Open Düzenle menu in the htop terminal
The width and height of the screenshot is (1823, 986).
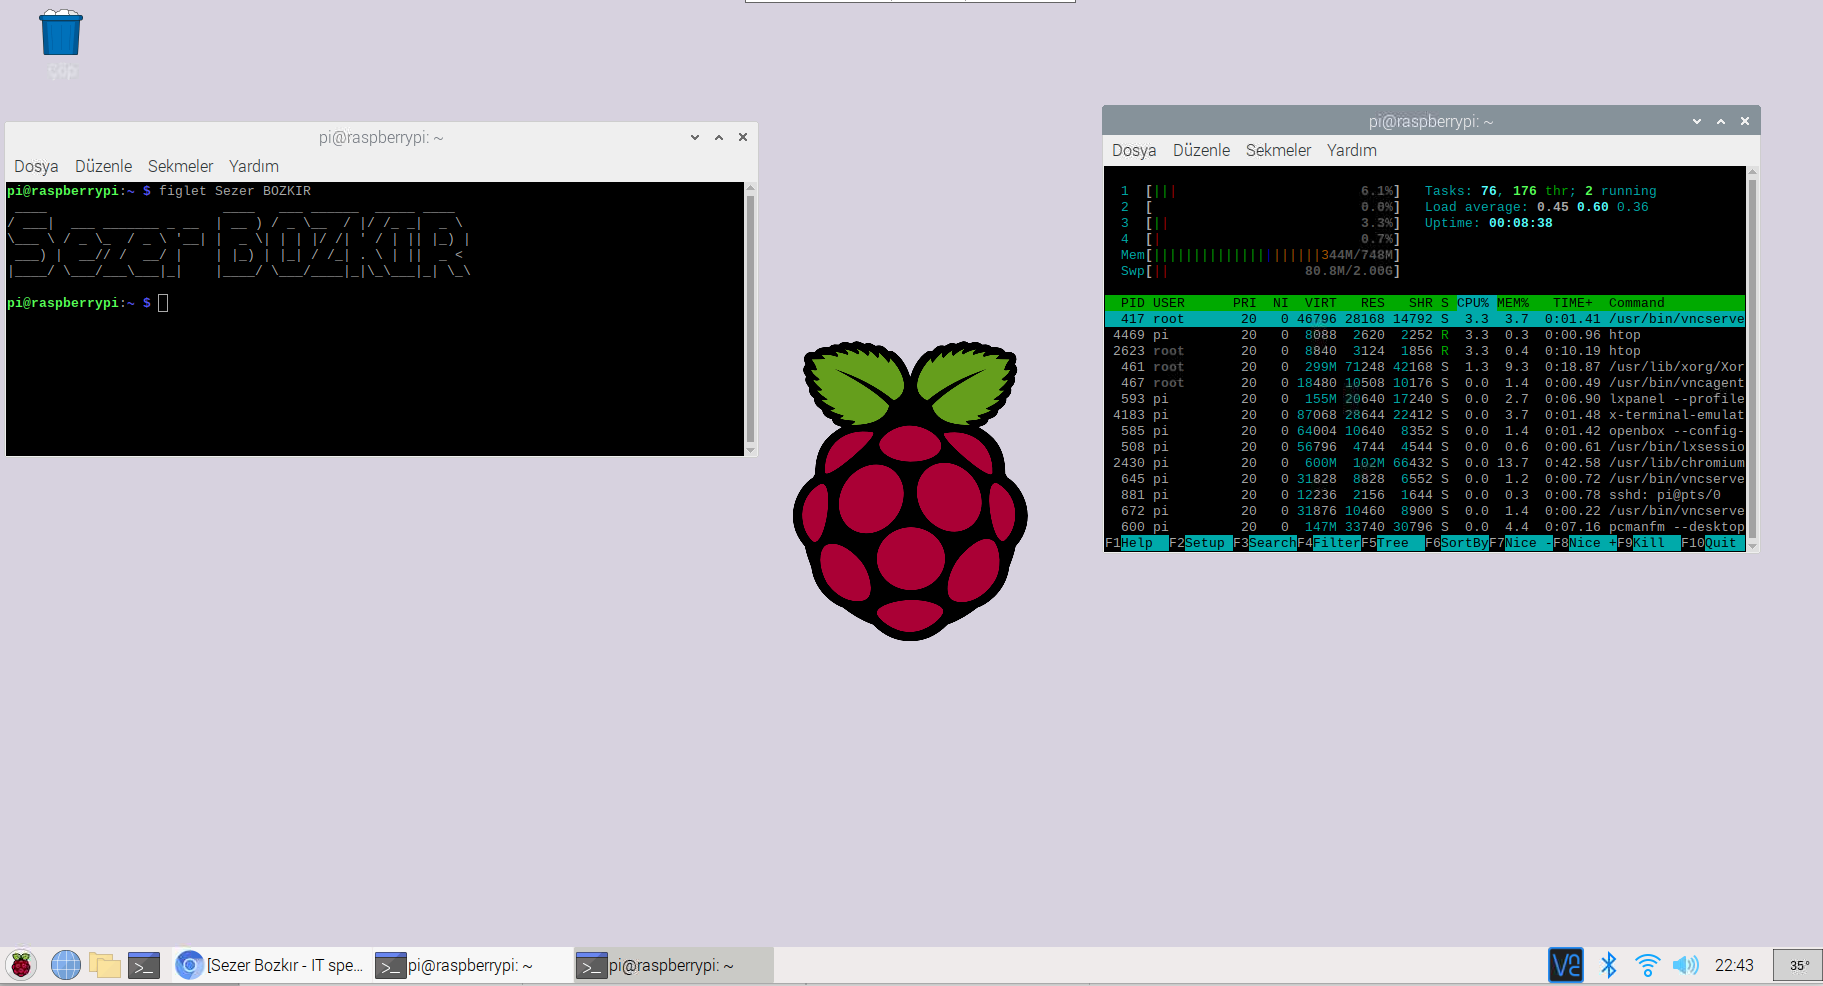[1201, 150]
